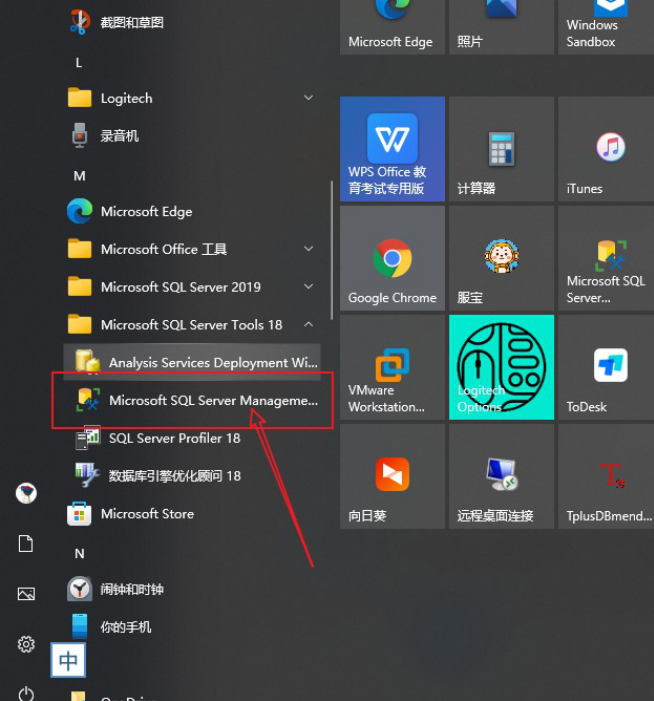Screen dimensions: 654x701
Task: Launch the voice recorder 录音机 icon
Action: pos(80,135)
